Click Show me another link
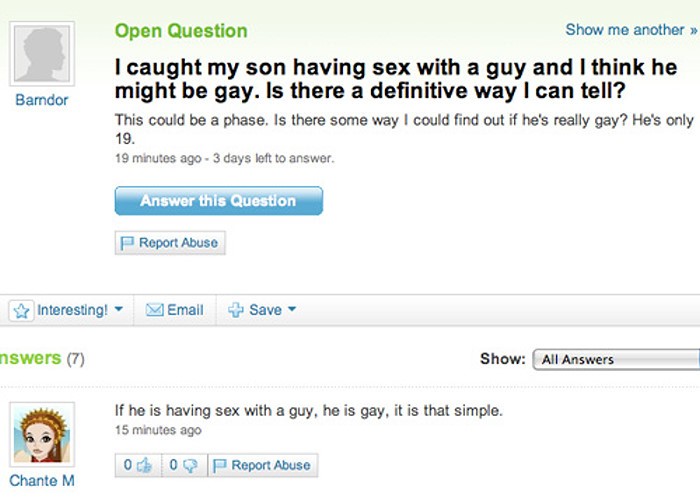 [631, 30]
